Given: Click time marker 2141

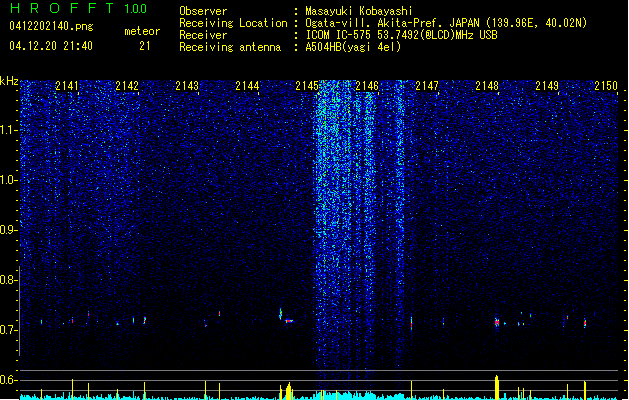Looking at the screenshot, I should [x=67, y=86].
